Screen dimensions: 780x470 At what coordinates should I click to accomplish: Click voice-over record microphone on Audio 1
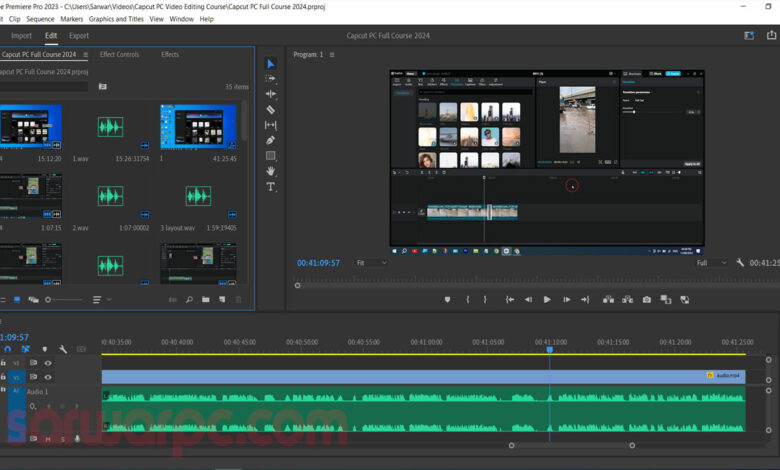pyautogui.click(x=77, y=439)
